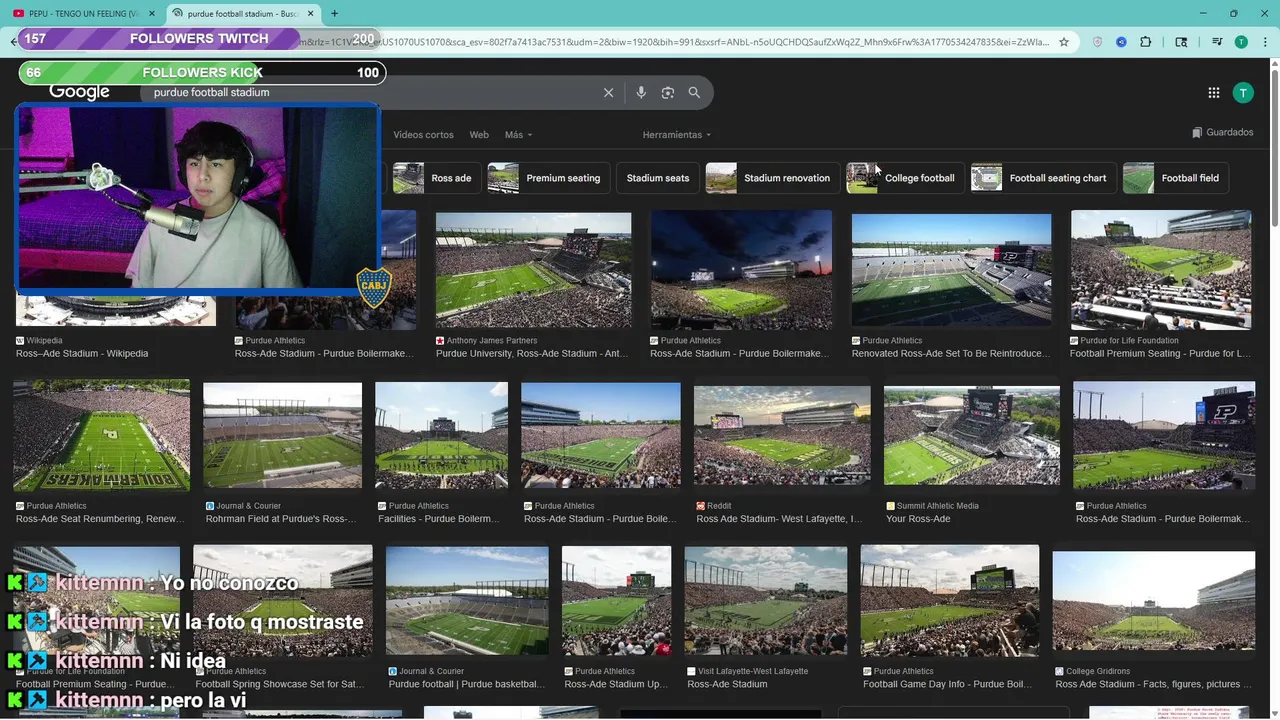This screenshot has width=1280, height=720.
Task: Go back with the browser back arrow
Action: pyautogui.click(x=14, y=42)
